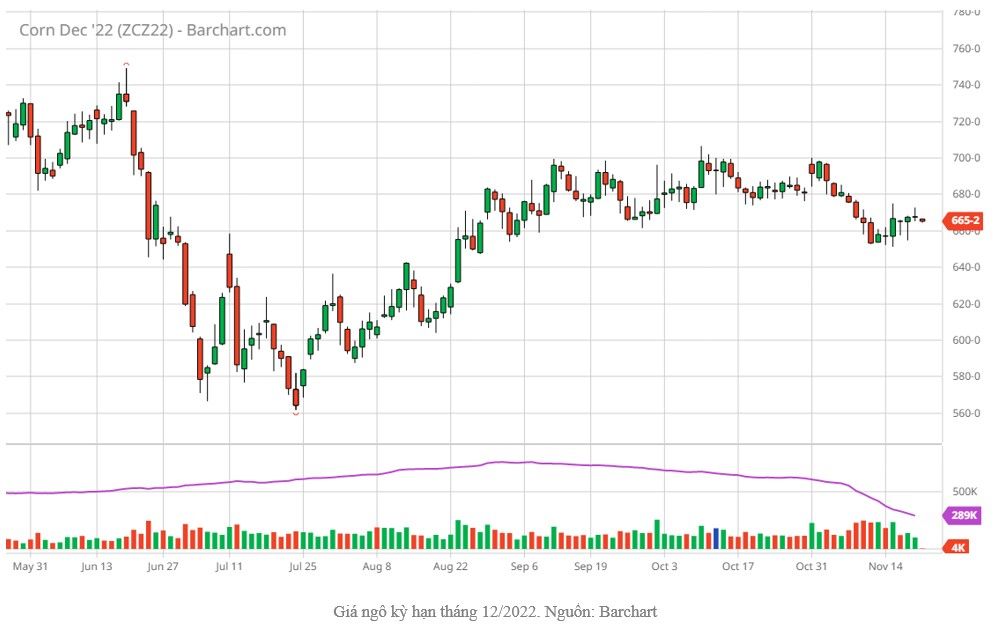Click the red high marker above the June peak
This screenshot has width=995, height=626.
click(126, 64)
